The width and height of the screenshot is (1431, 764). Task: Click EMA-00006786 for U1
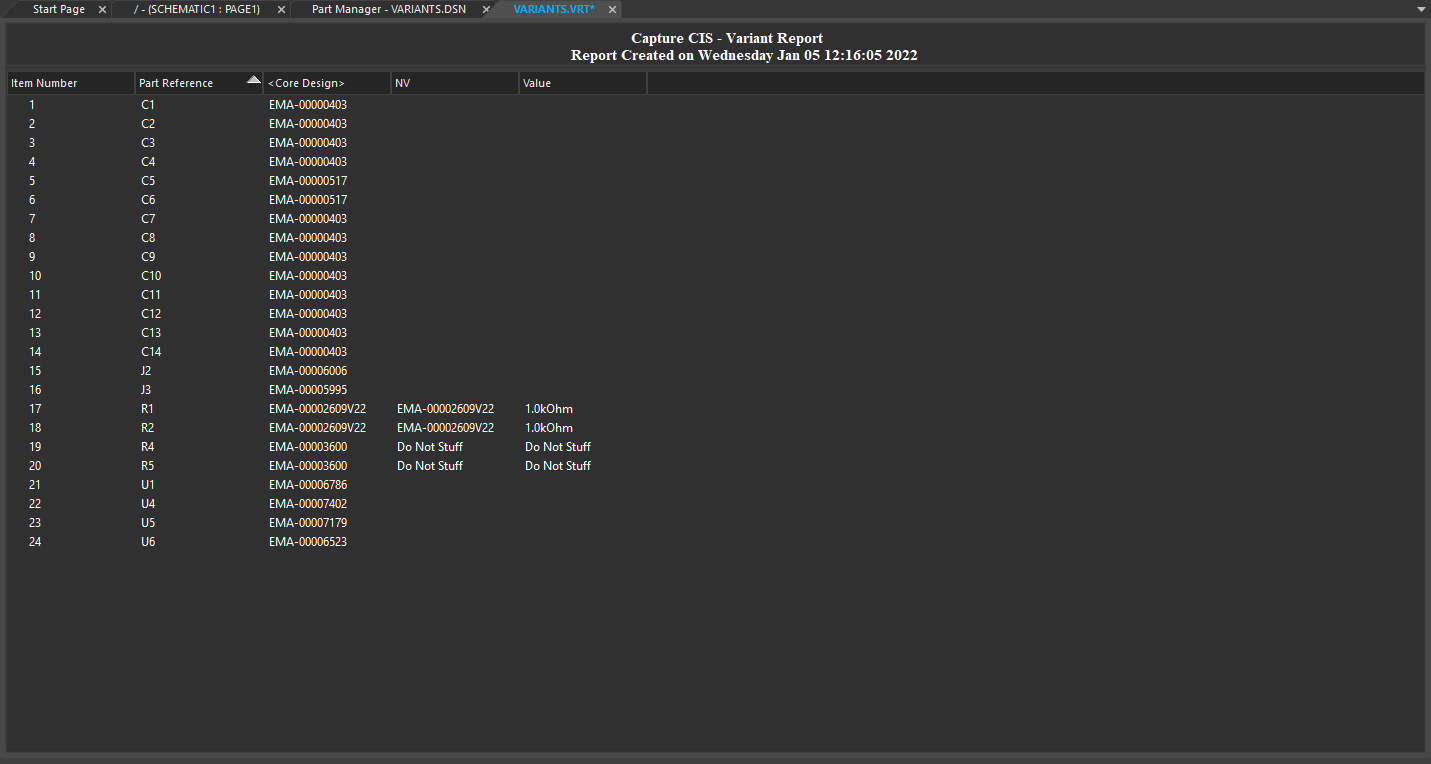click(x=308, y=484)
